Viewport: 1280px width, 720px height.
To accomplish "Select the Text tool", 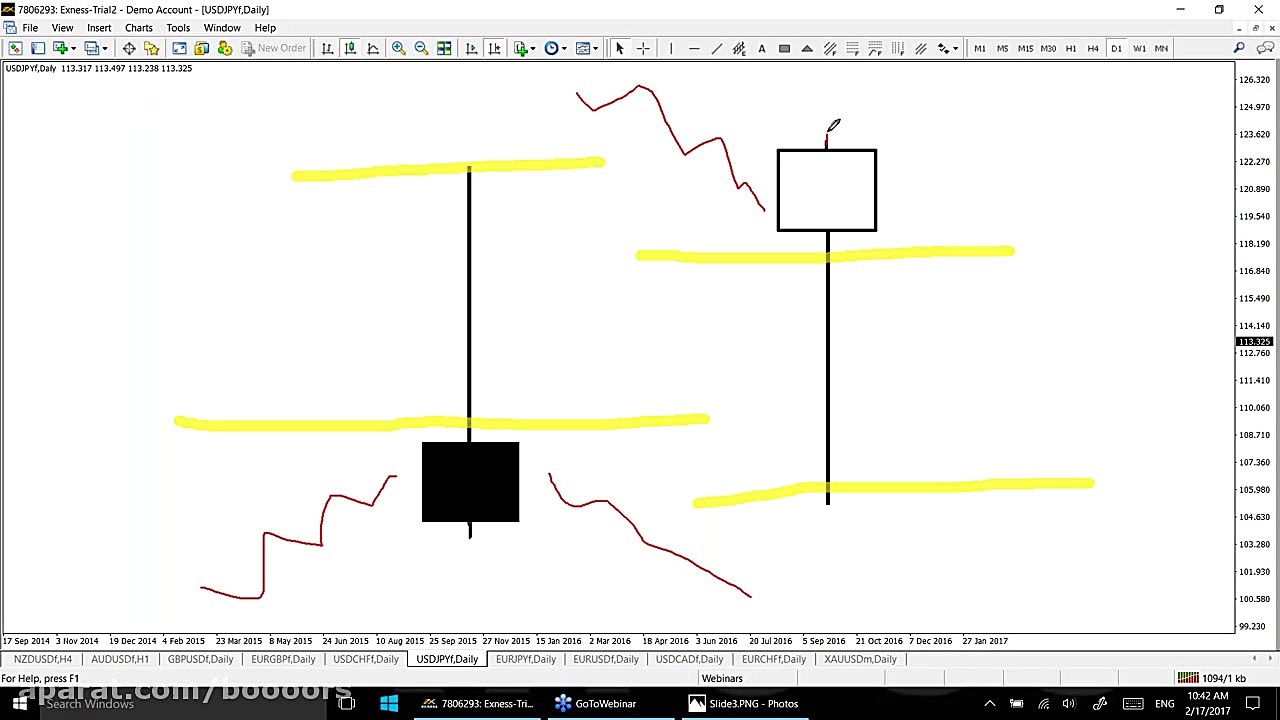I will pos(762,48).
